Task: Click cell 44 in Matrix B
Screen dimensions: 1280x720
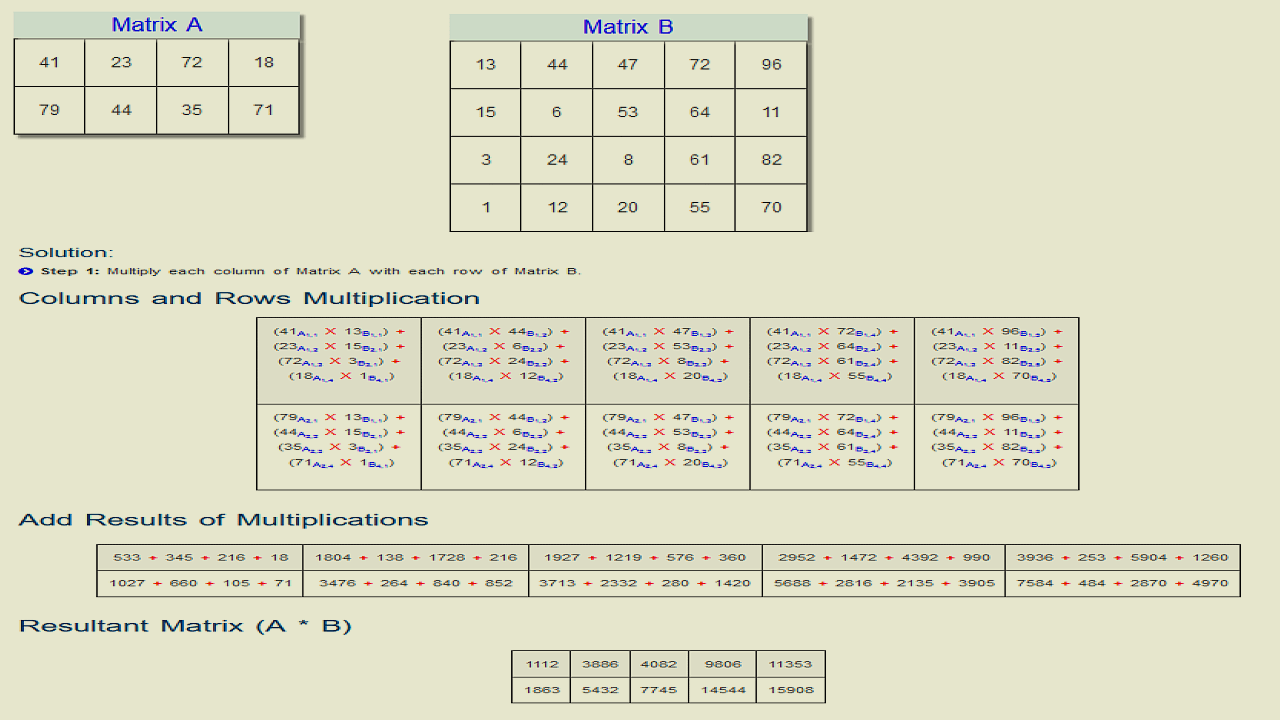Action: click(557, 64)
